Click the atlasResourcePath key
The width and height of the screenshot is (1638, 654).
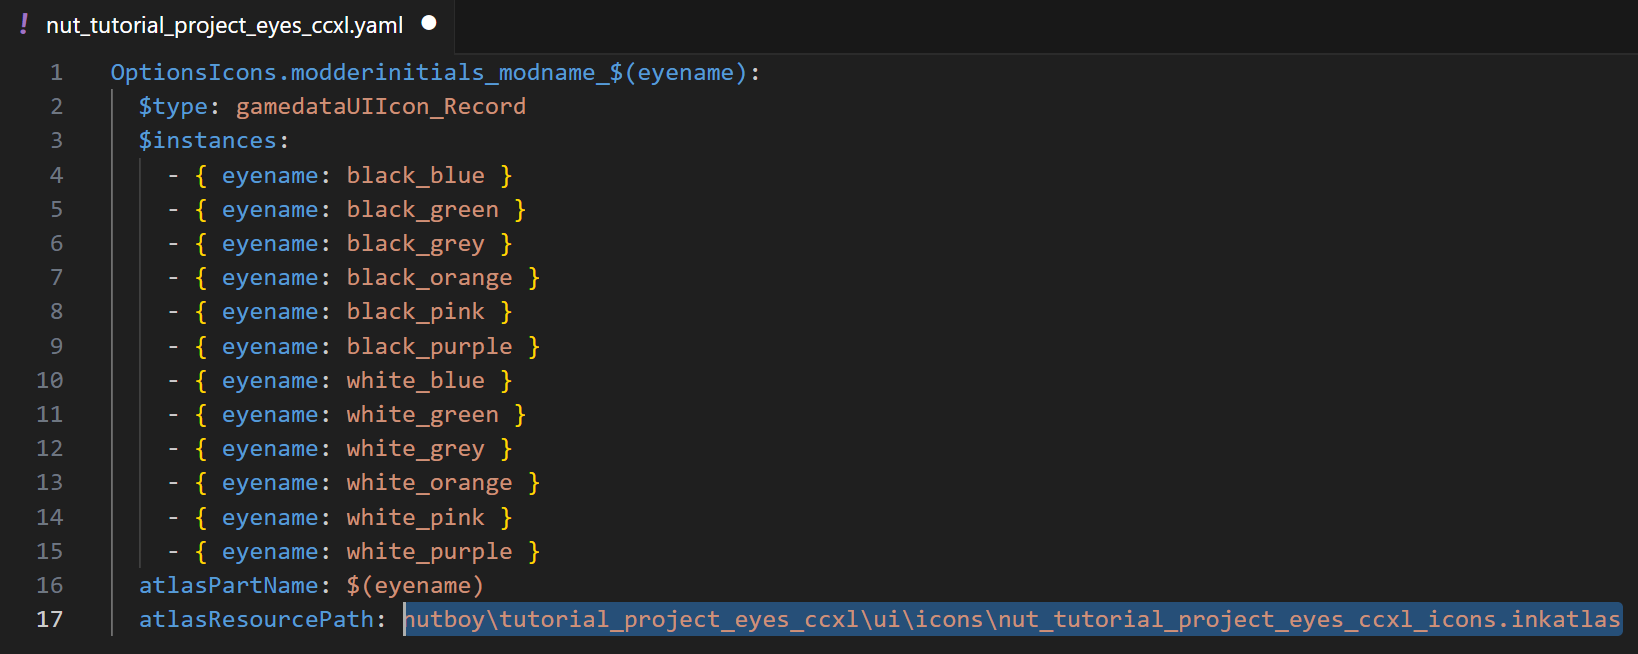(256, 620)
